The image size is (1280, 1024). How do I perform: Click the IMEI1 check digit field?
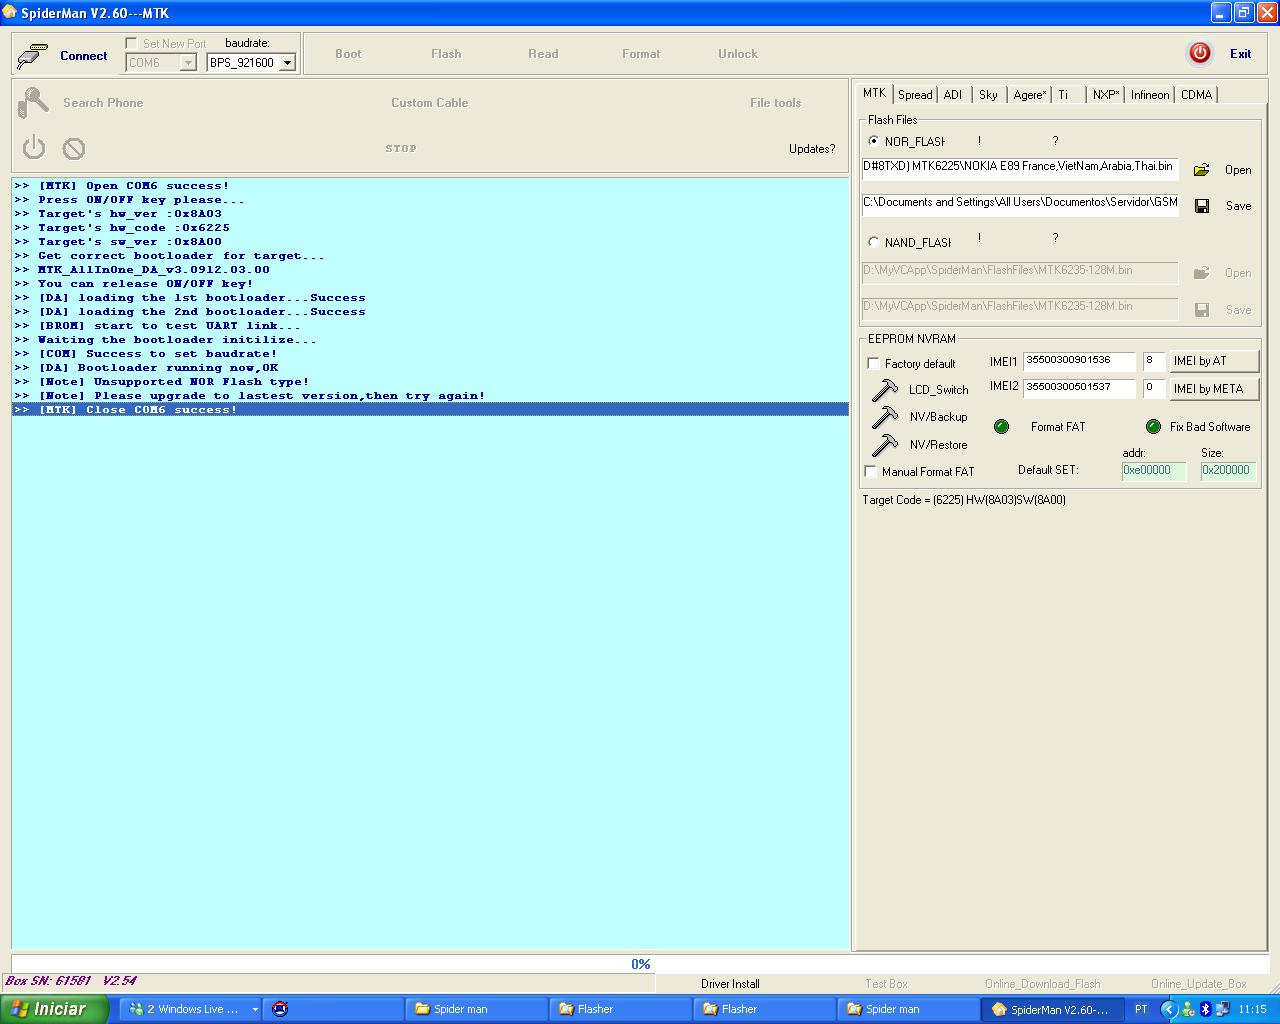coord(1153,361)
